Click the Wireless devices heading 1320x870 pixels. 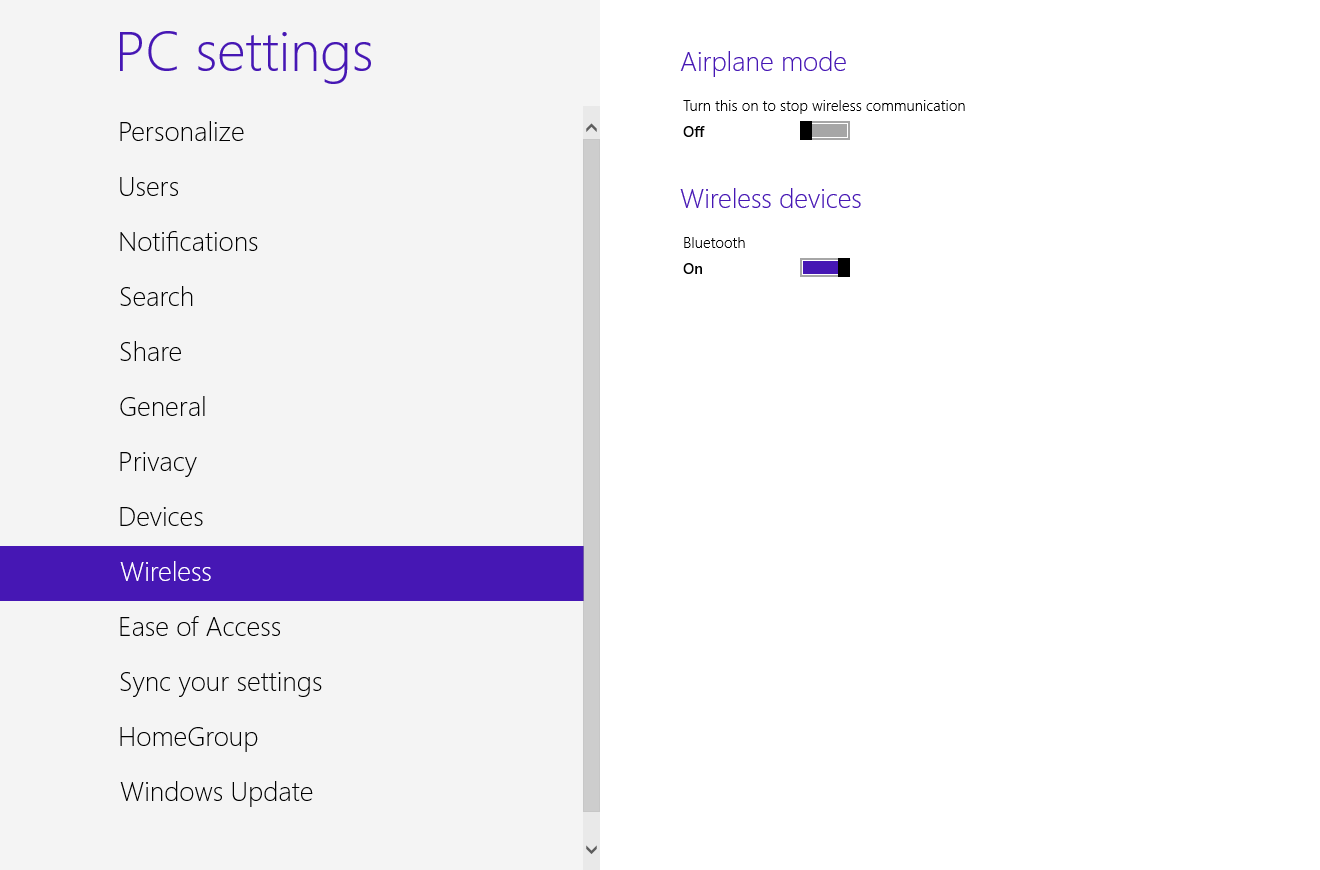pyautogui.click(x=771, y=199)
